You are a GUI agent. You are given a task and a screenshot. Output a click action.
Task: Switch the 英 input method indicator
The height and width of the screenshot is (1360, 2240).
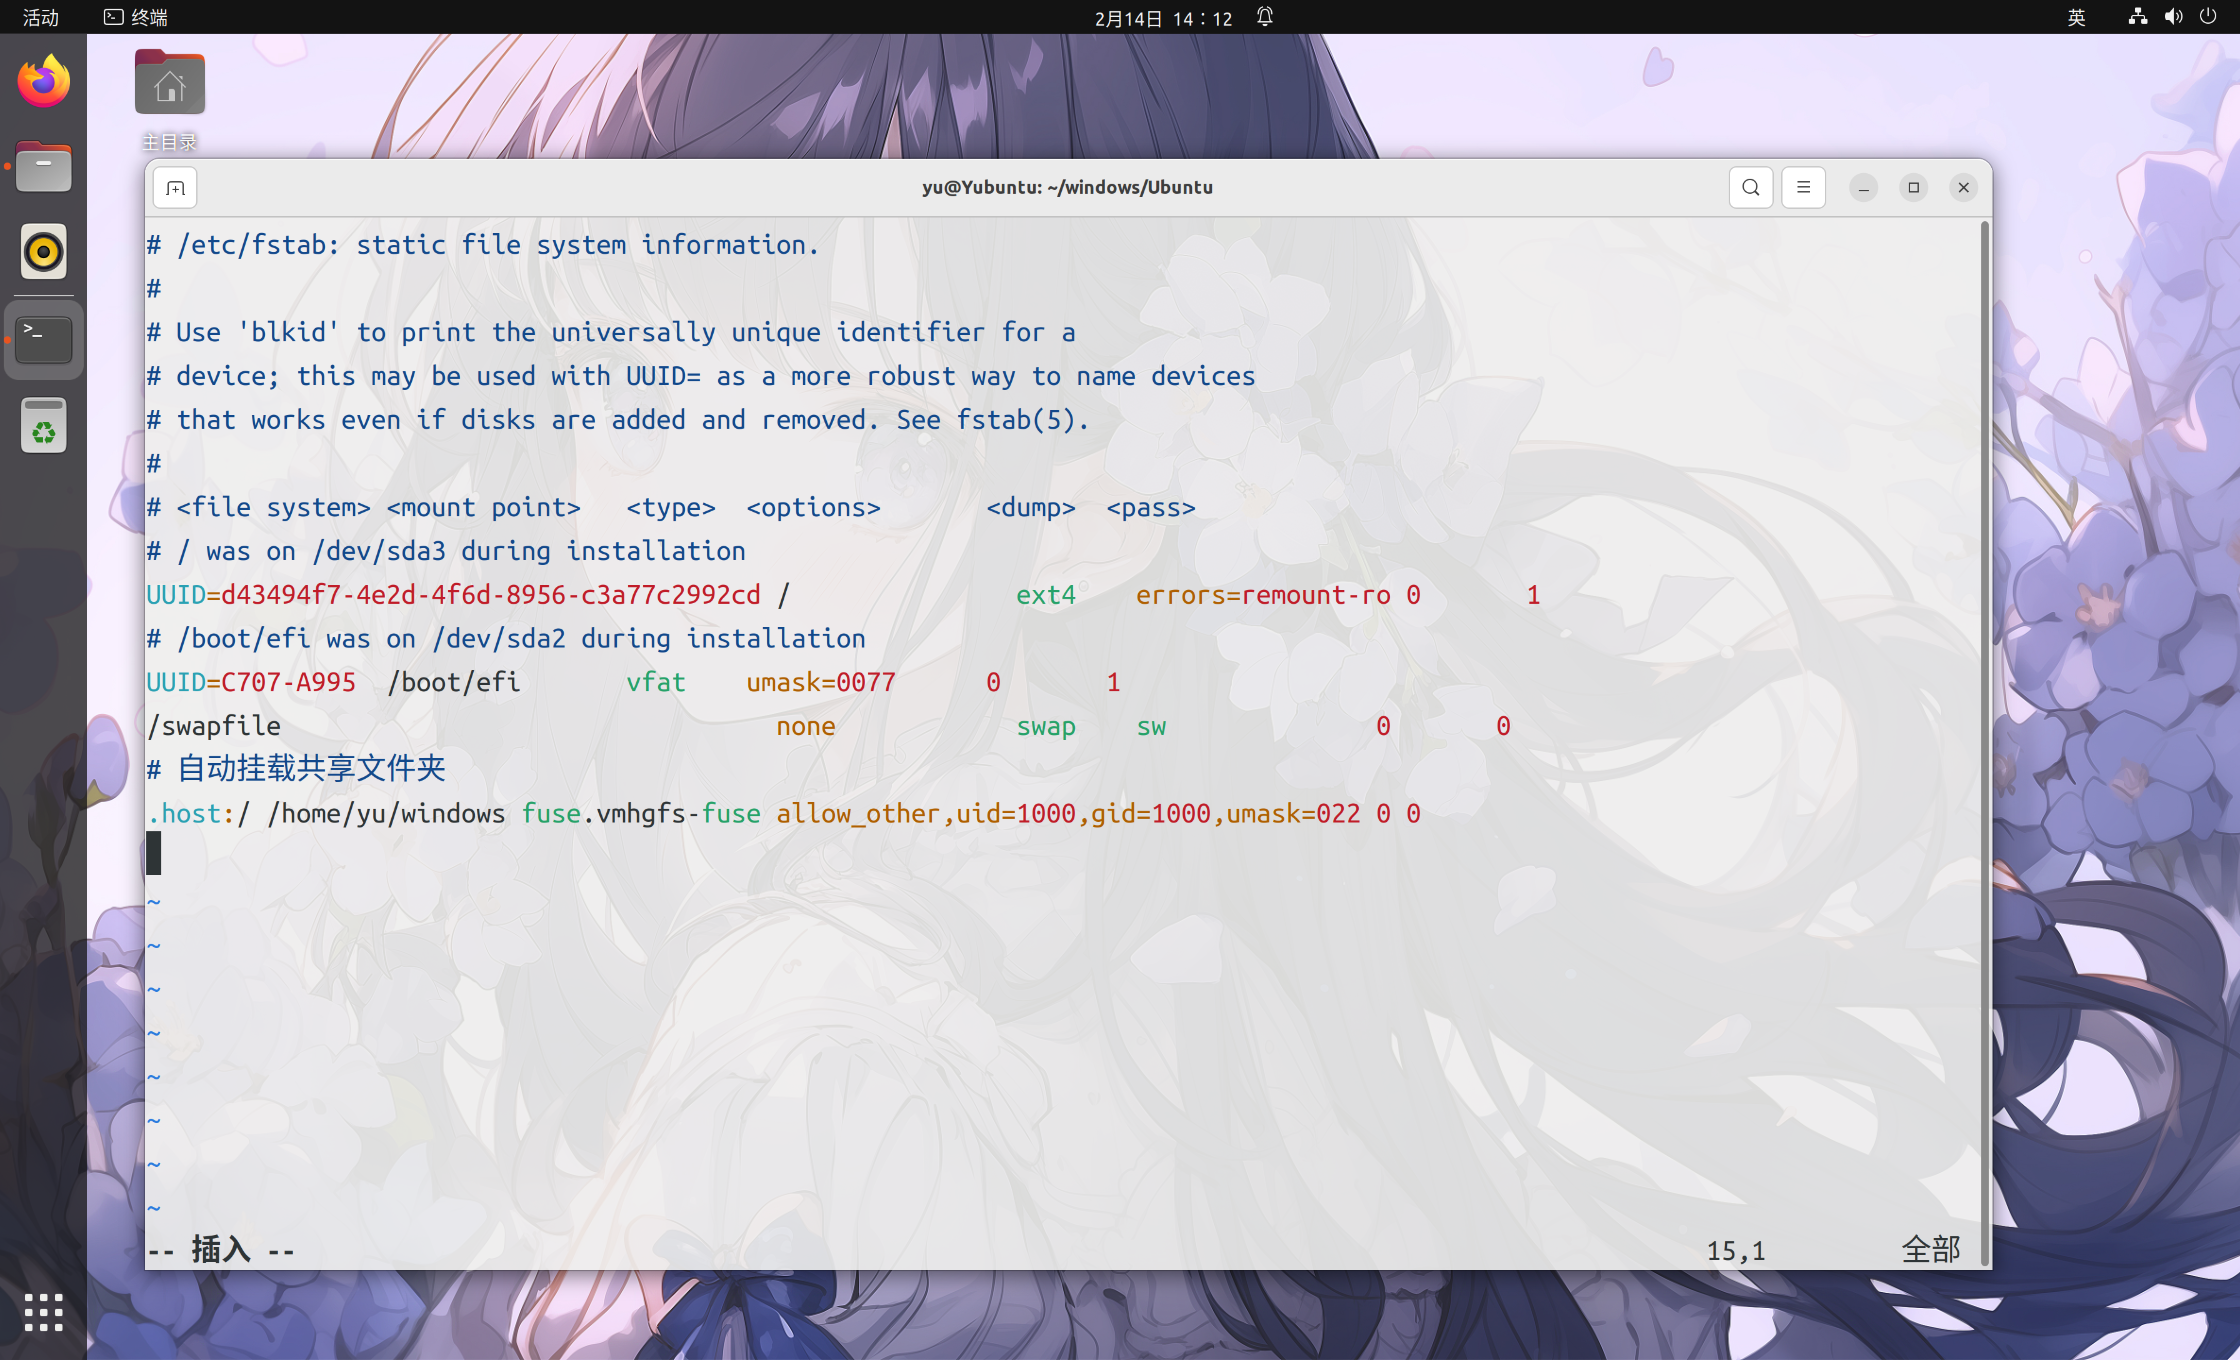2076,17
